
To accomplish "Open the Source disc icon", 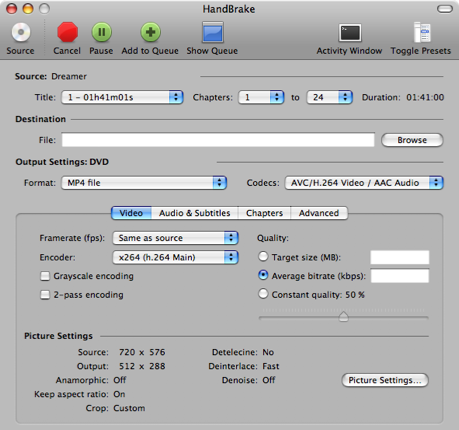I will tap(21, 32).
